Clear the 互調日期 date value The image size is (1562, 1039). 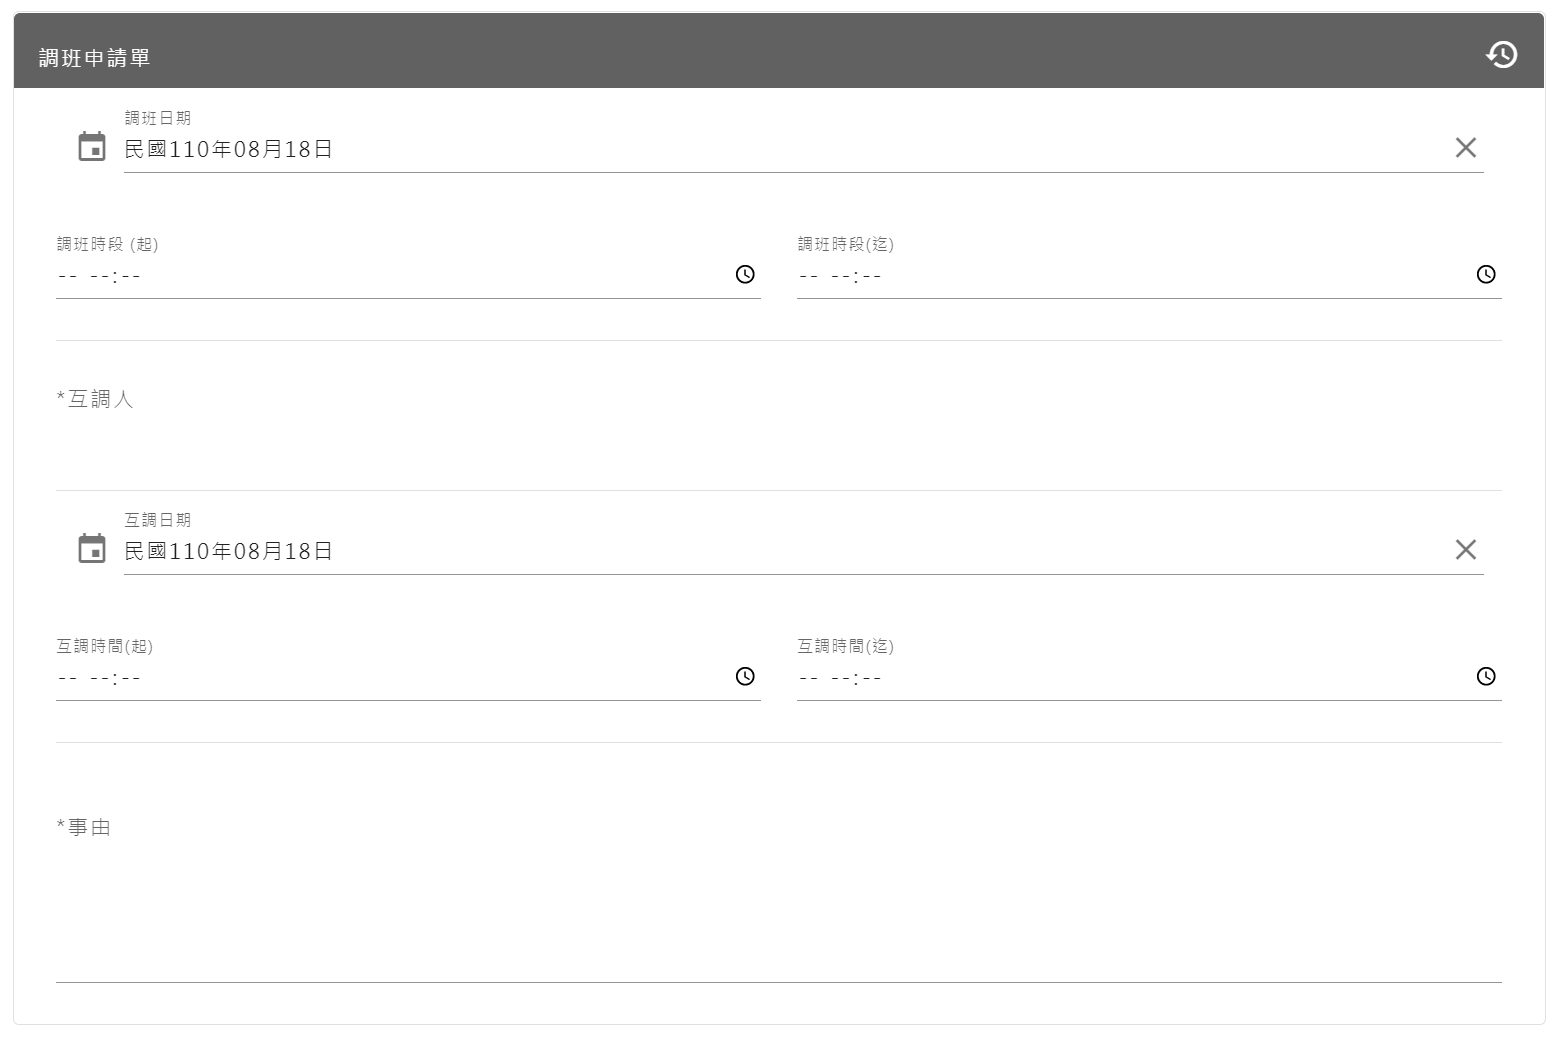[1465, 550]
